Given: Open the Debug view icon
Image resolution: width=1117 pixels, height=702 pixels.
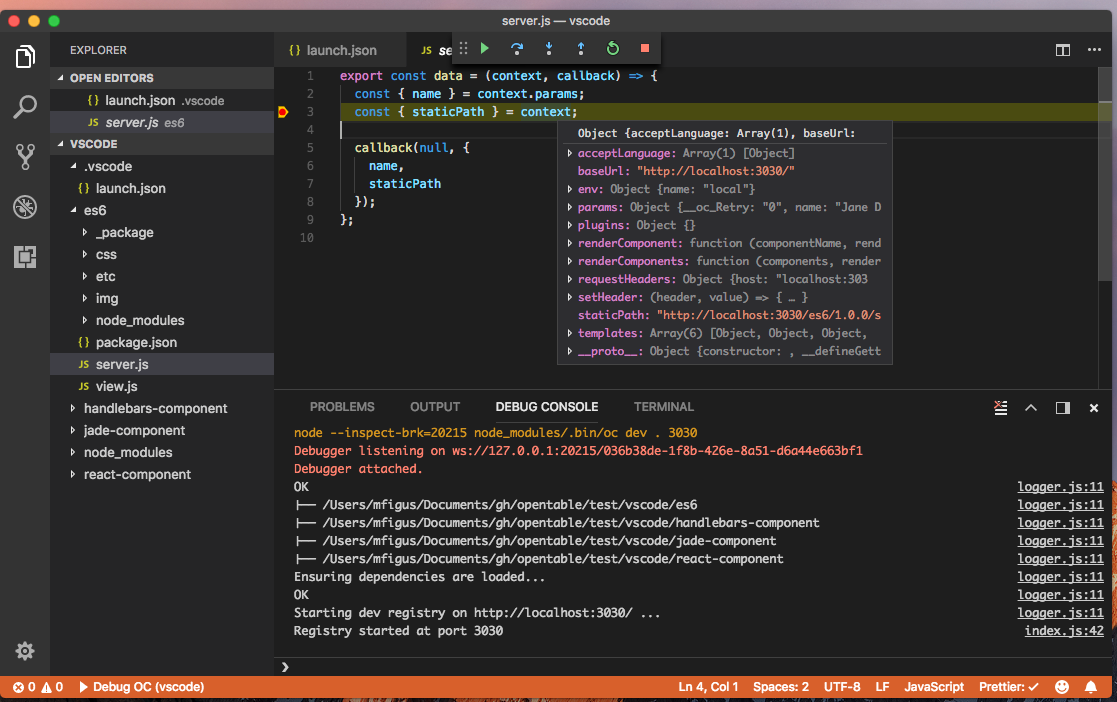Looking at the screenshot, I should point(25,207).
